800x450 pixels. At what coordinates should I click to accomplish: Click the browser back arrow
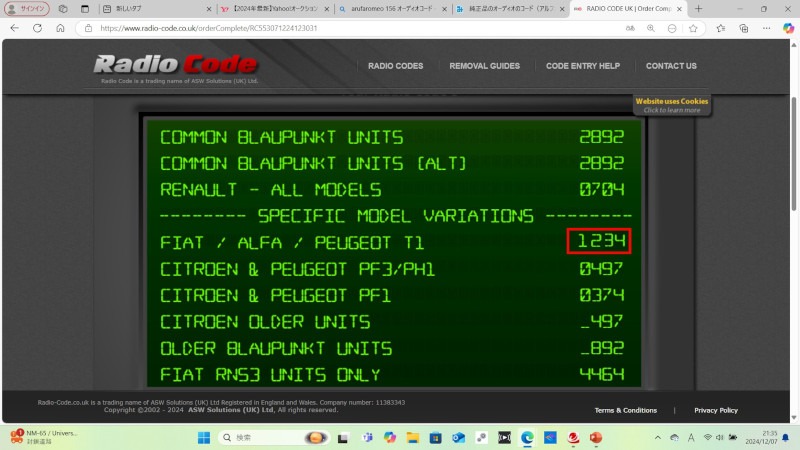click(x=14, y=28)
